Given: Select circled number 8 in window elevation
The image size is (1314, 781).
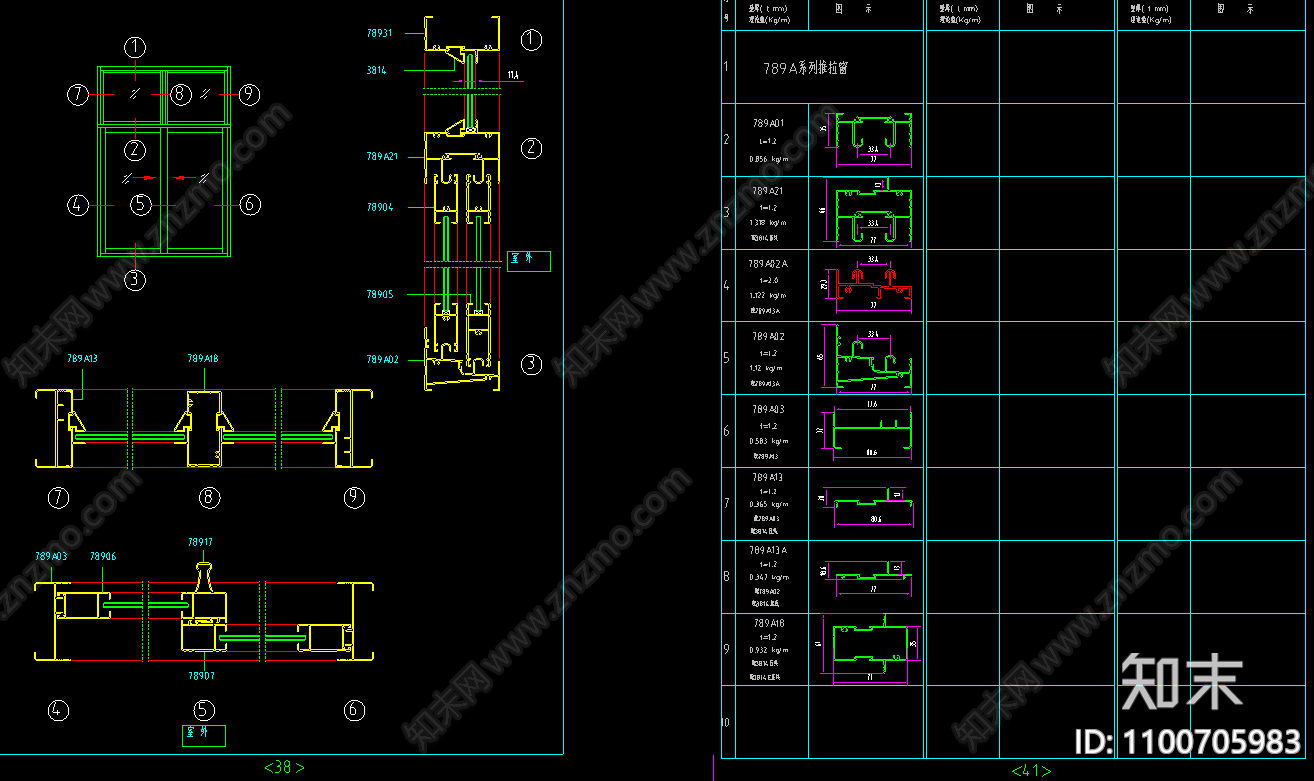Looking at the screenshot, I should (179, 95).
